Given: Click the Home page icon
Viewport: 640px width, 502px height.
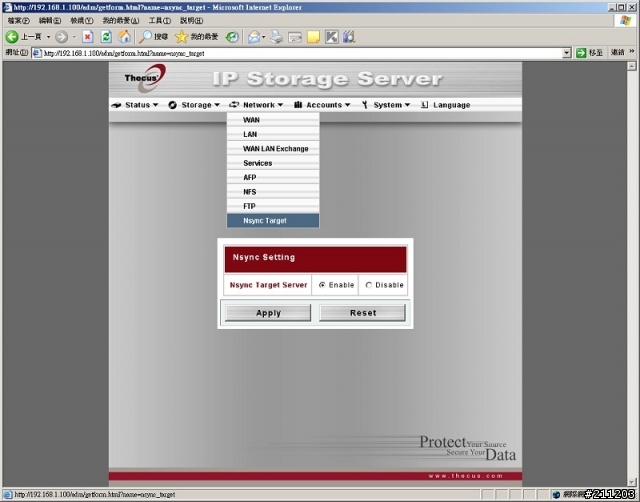Looking at the screenshot, I should [124, 37].
